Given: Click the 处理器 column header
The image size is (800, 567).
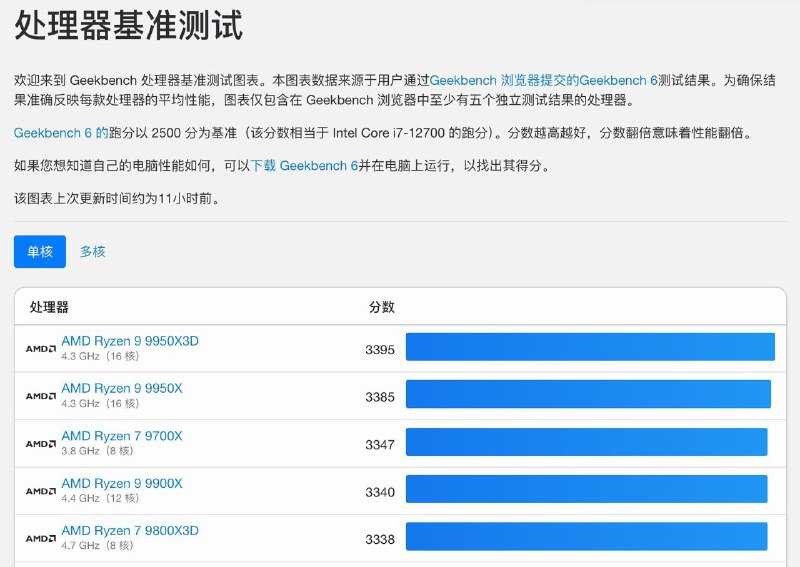Looking at the screenshot, I should pyautogui.click(x=49, y=307).
